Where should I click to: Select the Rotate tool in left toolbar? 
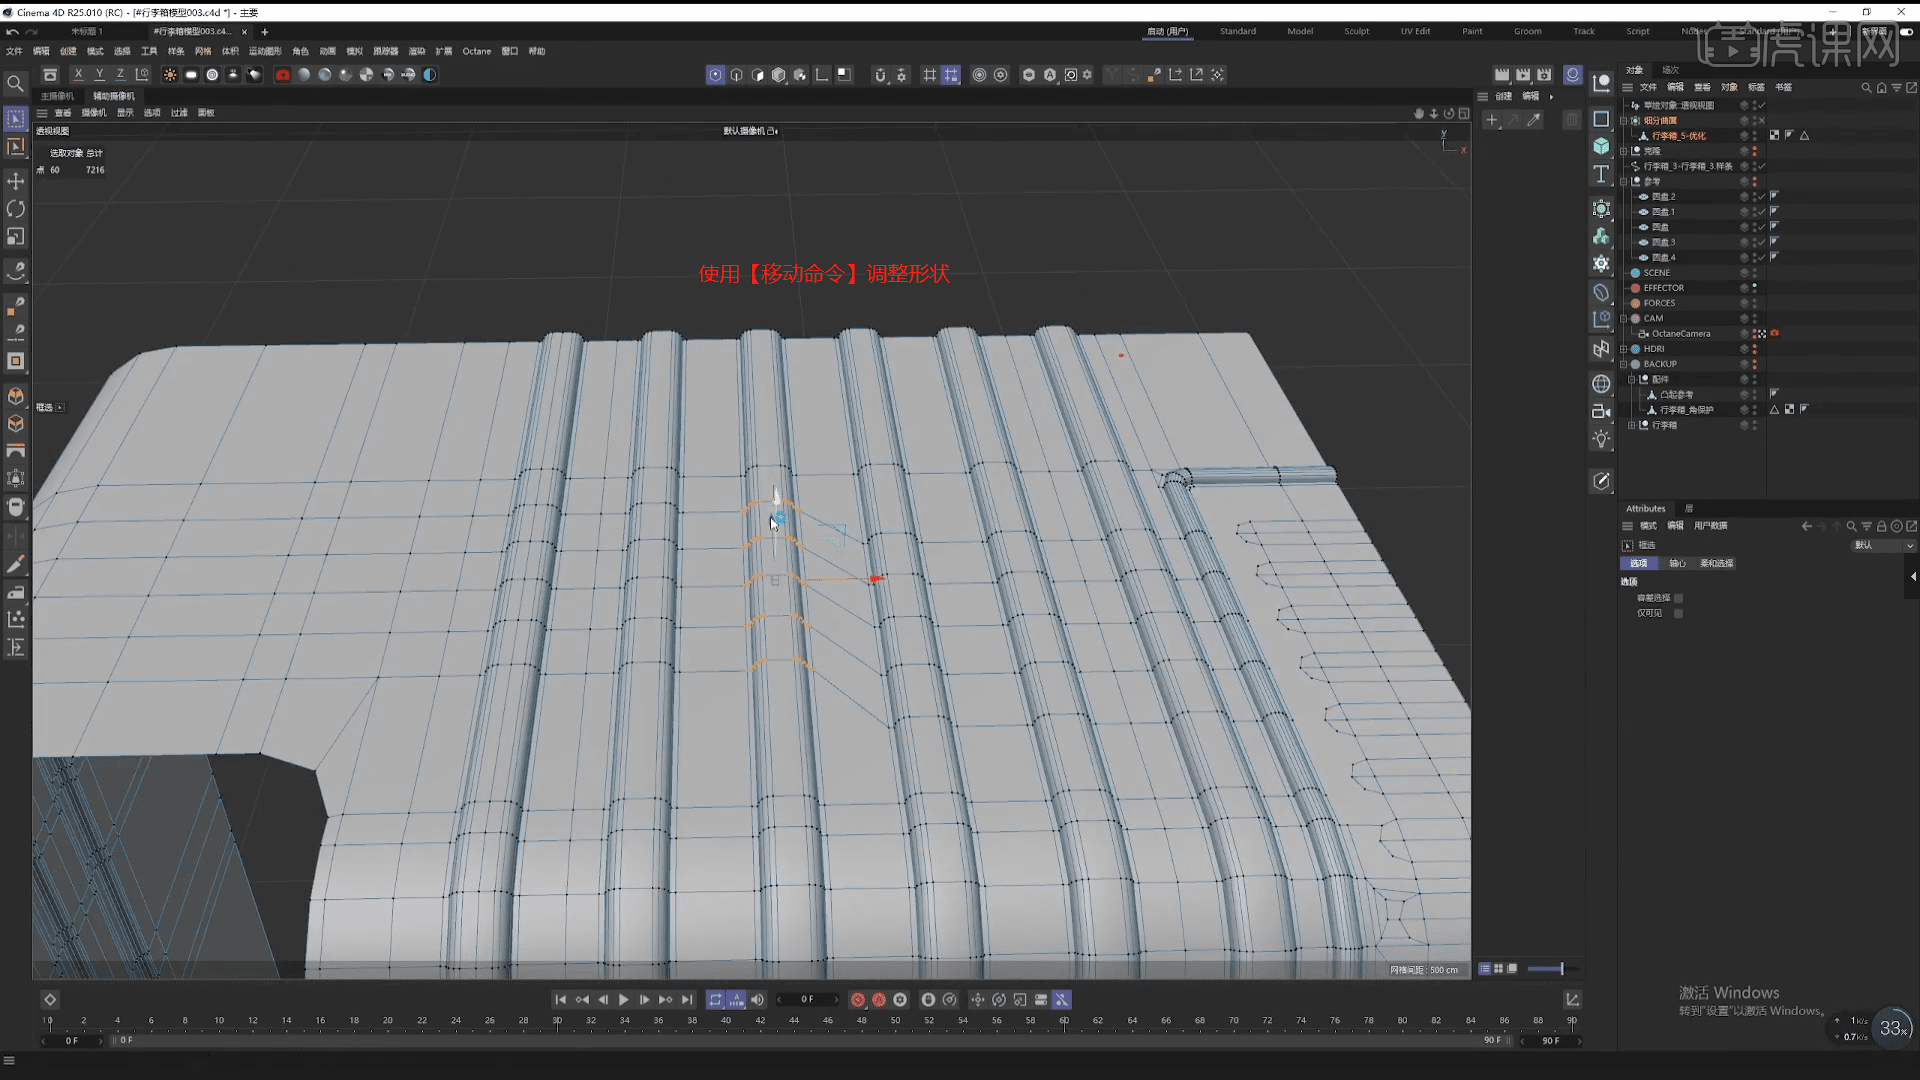(x=16, y=209)
